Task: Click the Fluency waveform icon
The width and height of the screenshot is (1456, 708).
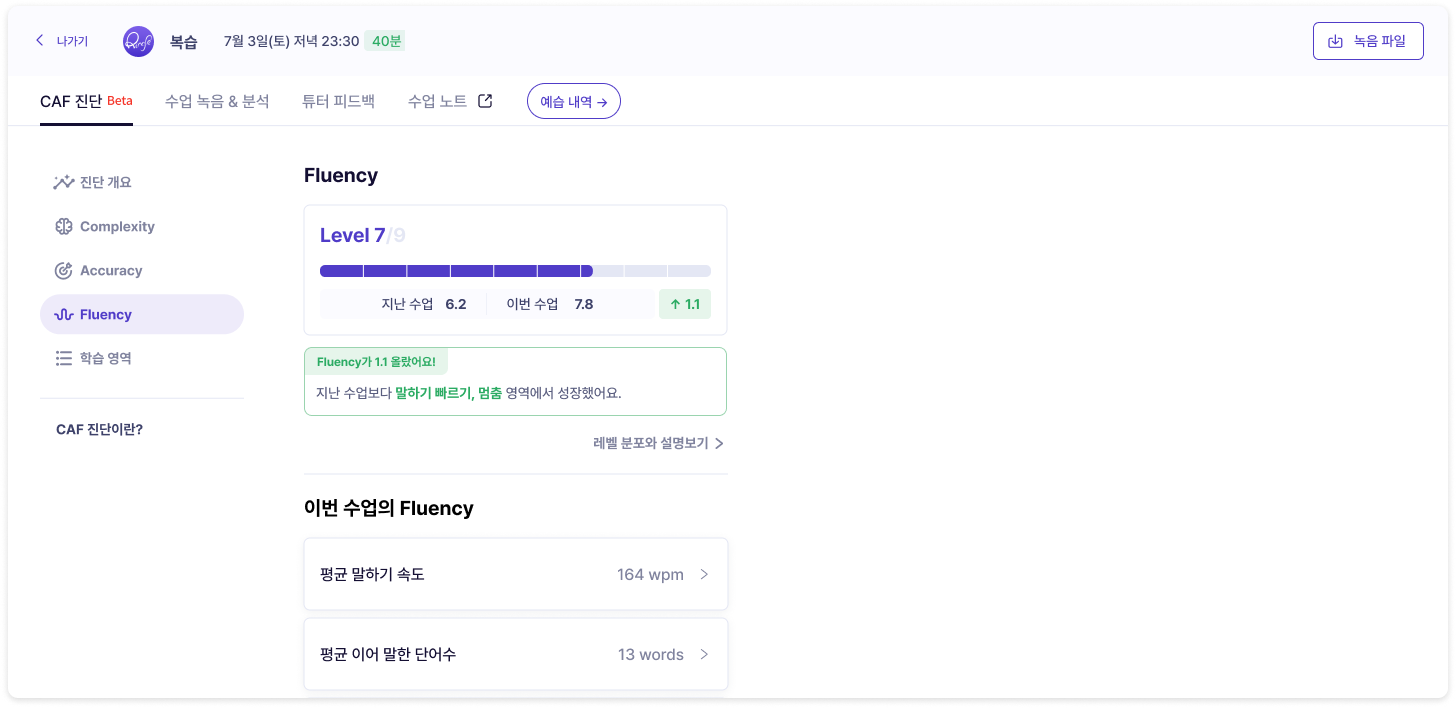Action: coord(64,314)
